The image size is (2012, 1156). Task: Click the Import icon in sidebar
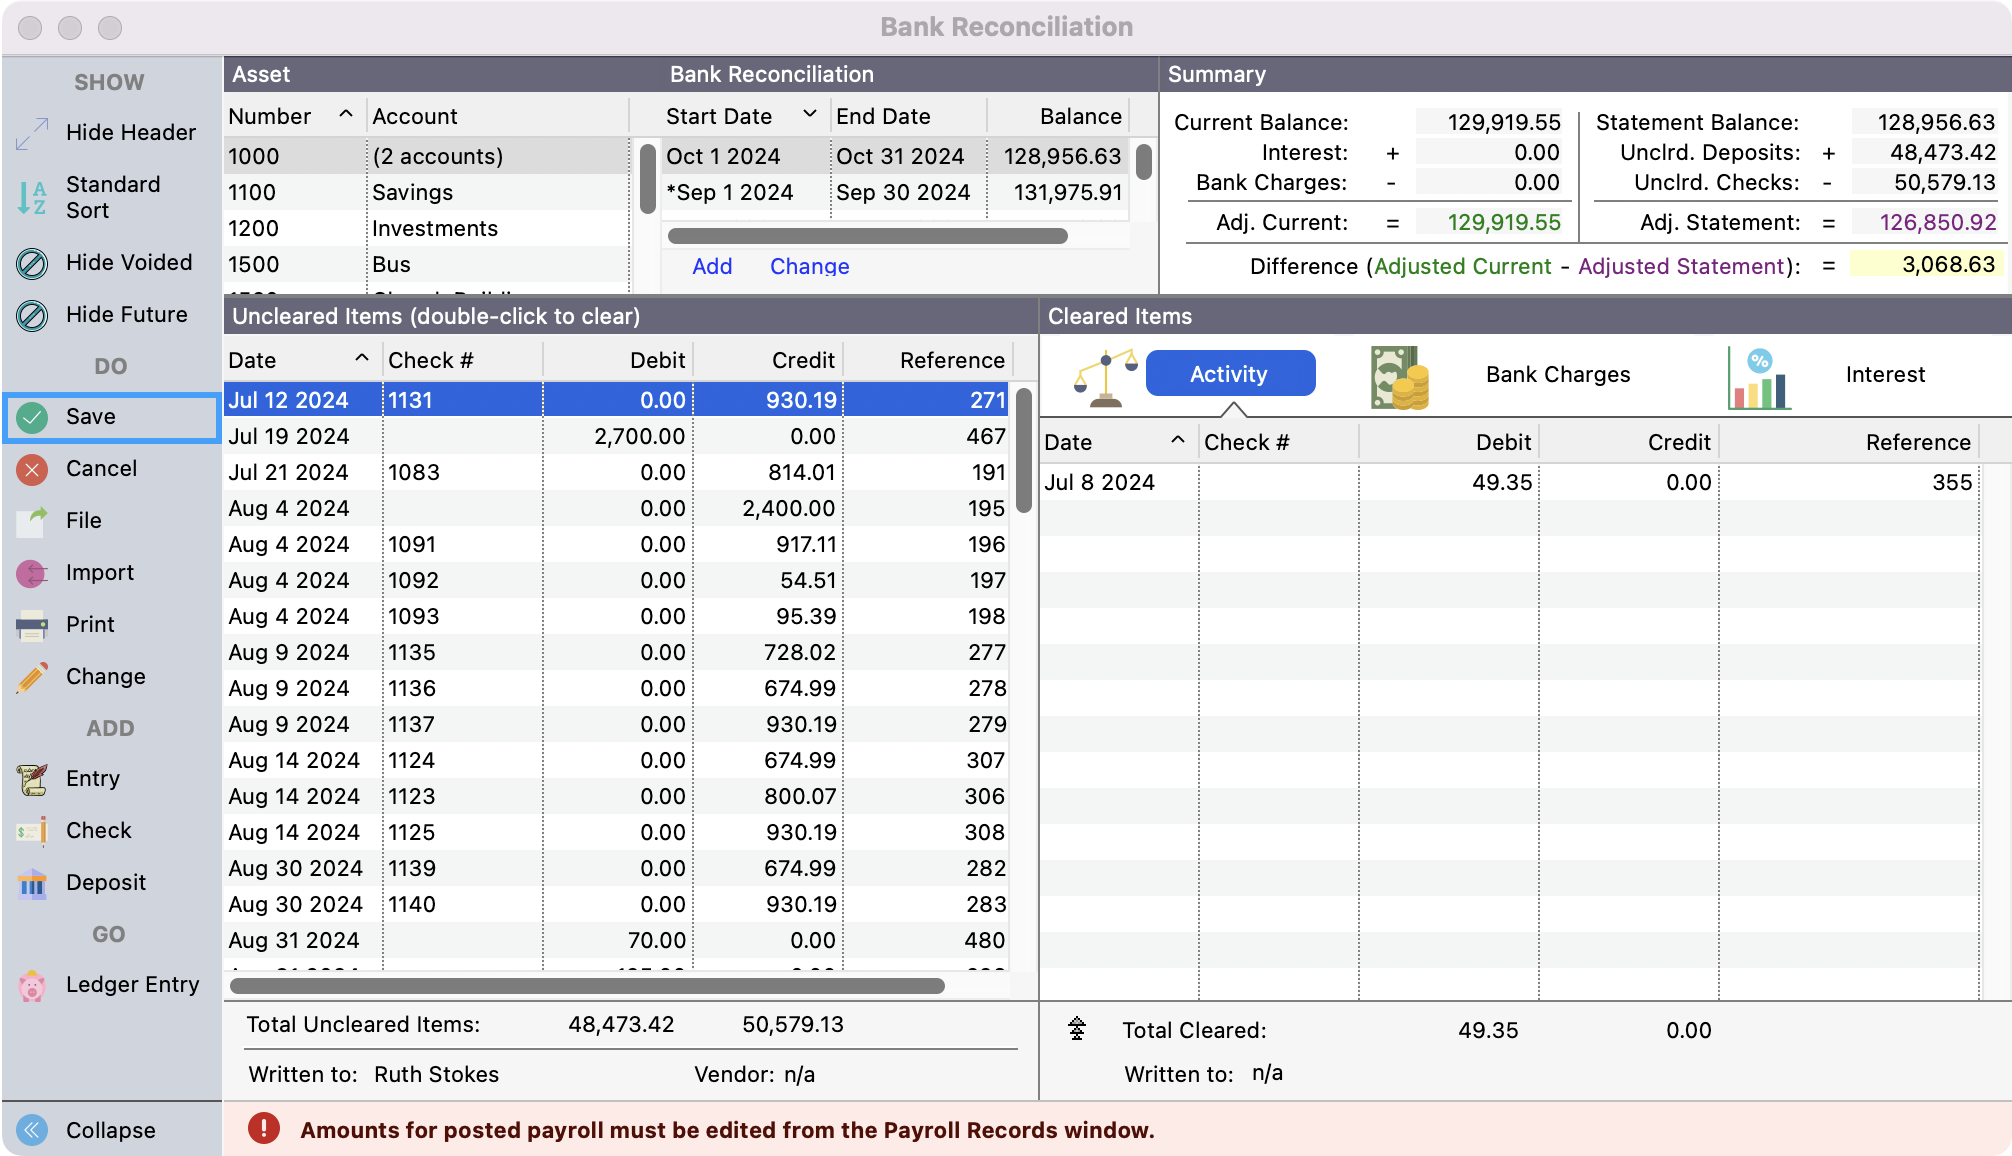click(32, 573)
